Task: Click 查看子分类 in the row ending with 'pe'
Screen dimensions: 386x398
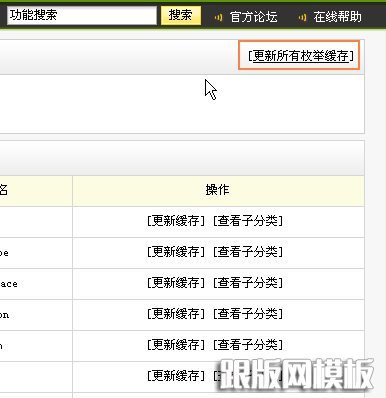Action: coord(248,252)
